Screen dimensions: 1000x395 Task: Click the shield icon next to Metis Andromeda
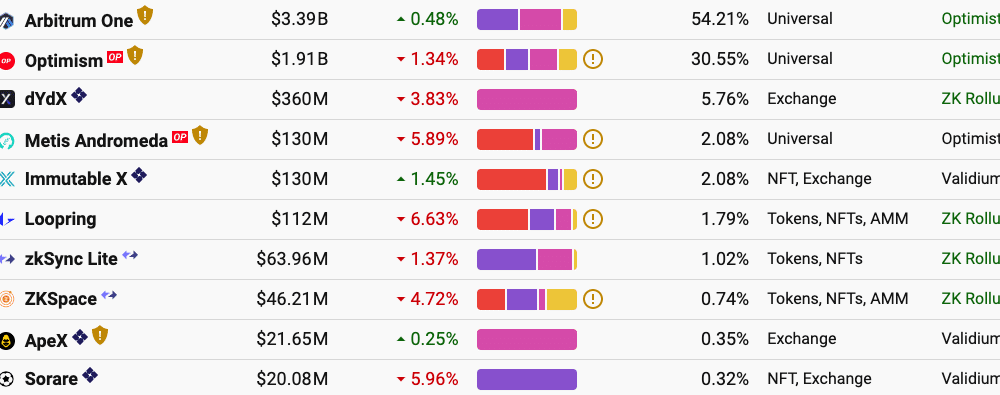tap(200, 135)
